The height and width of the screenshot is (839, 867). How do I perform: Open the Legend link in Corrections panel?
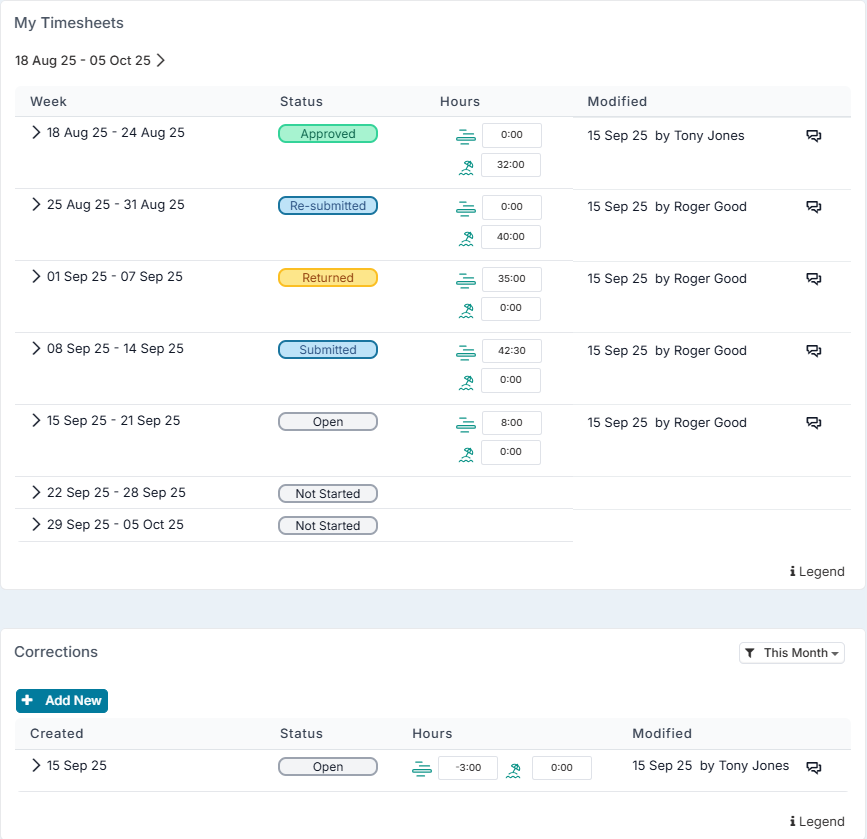click(x=817, y=822)
